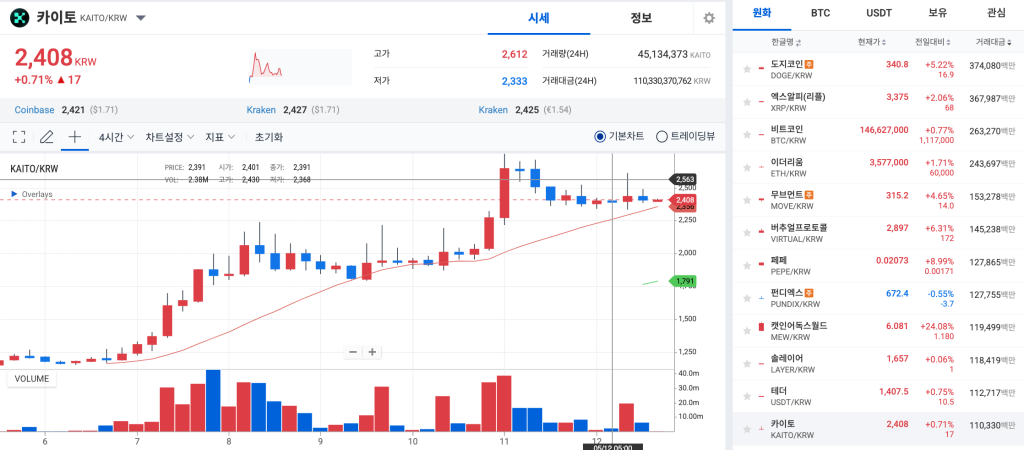The image size is (1024, 450).
Task: Toggle 페페 favorite star
Action: [748, 265]
